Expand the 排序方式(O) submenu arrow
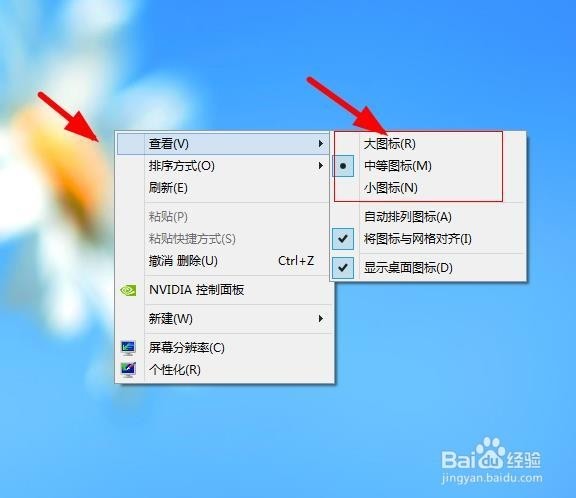 [x=321, y=166]
